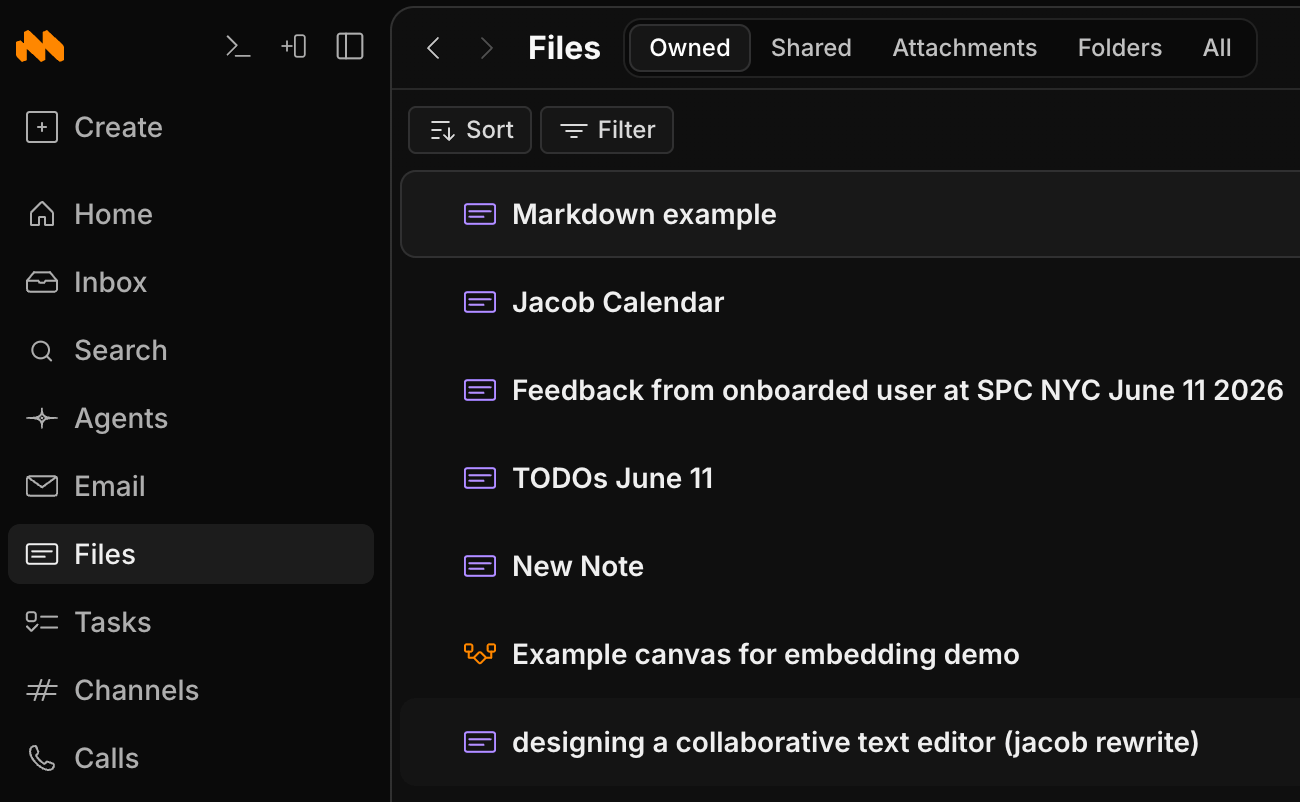Switch to the Folders tab
1300x802 pixels.
click(x=1120, y=48)
